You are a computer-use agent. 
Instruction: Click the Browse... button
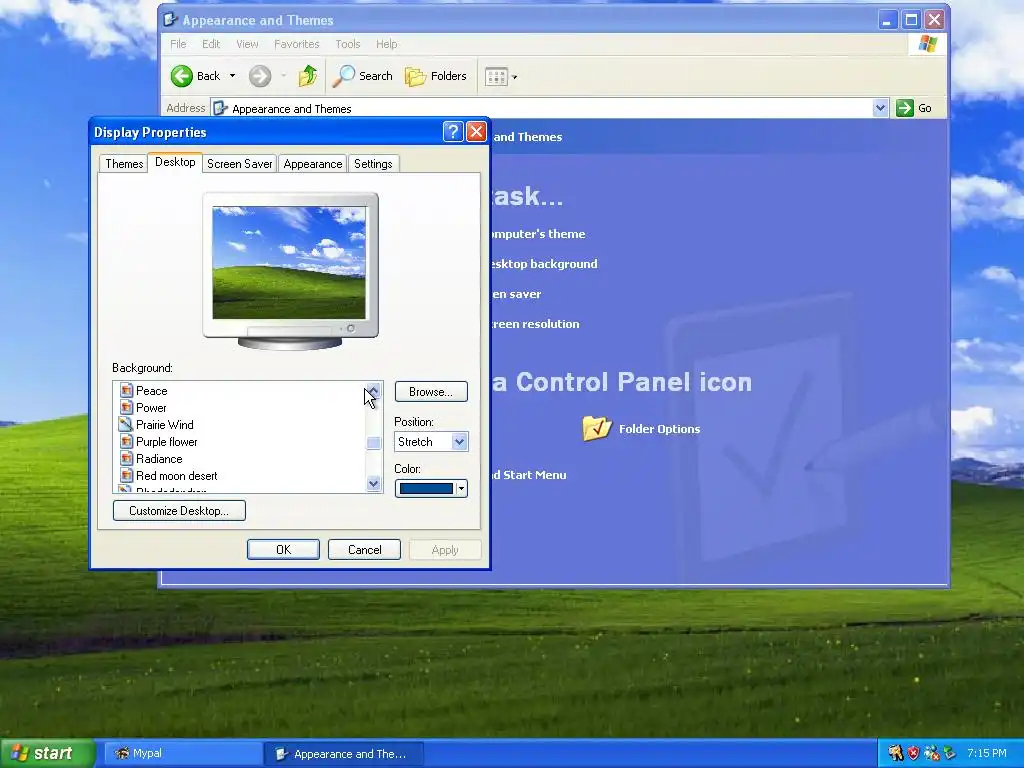[431, 392]
